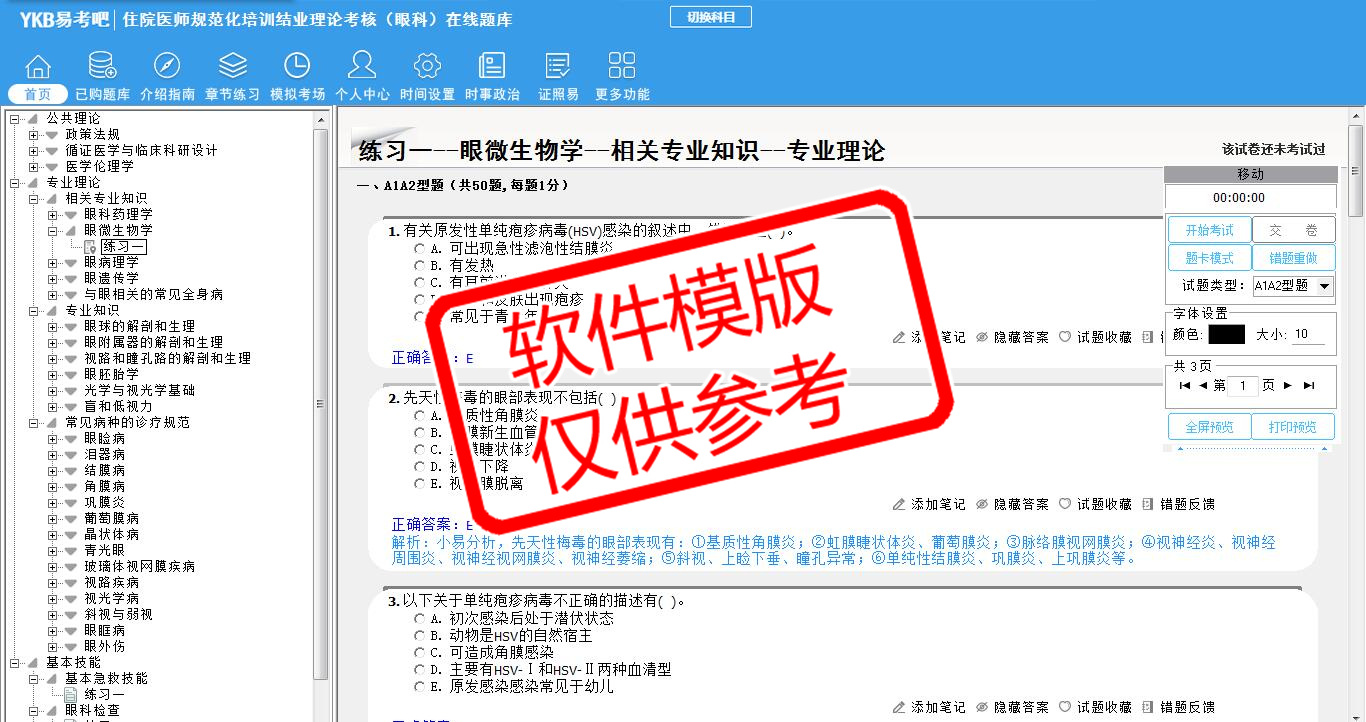Open the 模拟考场 clock icon
Viewport: 1366px width, 722px height.
(297, 67)
